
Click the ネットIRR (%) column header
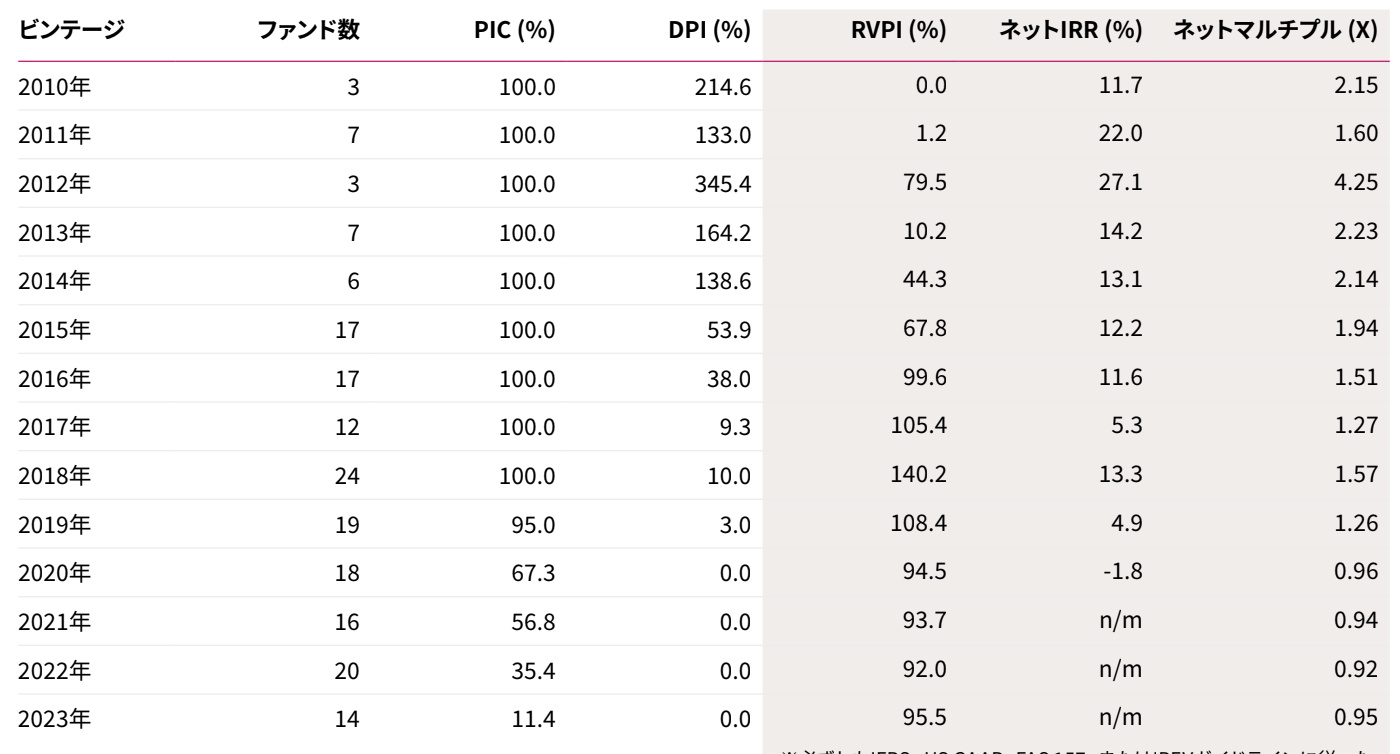[1072, 30]
